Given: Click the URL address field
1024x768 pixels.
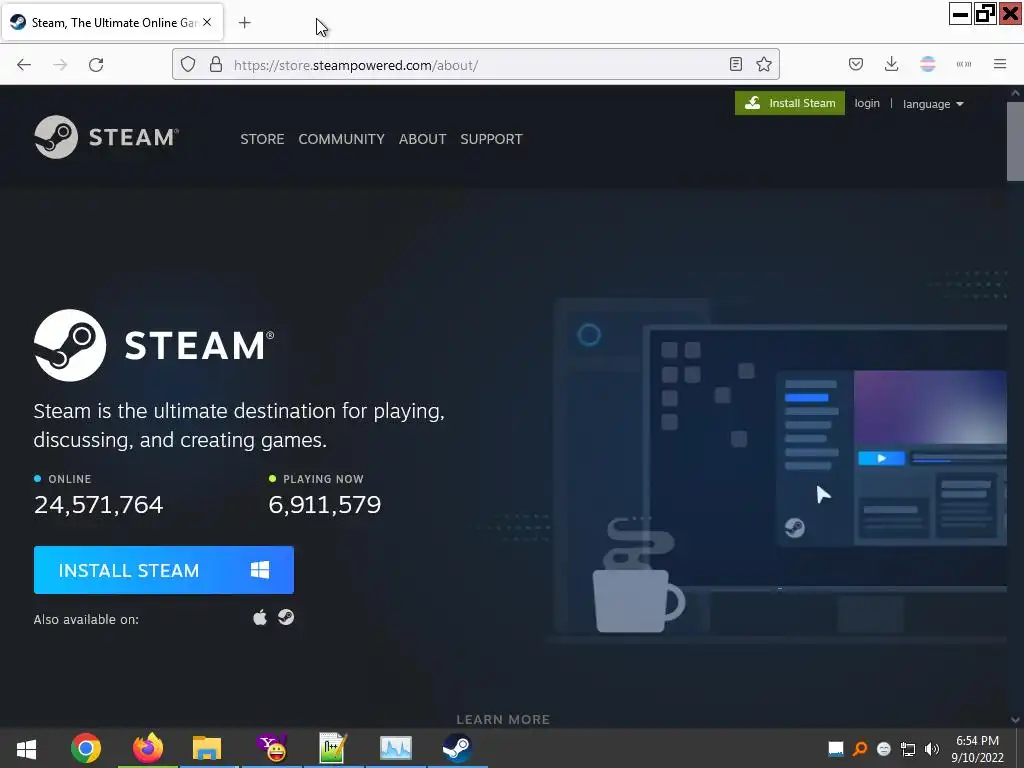Looking at the screenshot, I should click(477, 65).
